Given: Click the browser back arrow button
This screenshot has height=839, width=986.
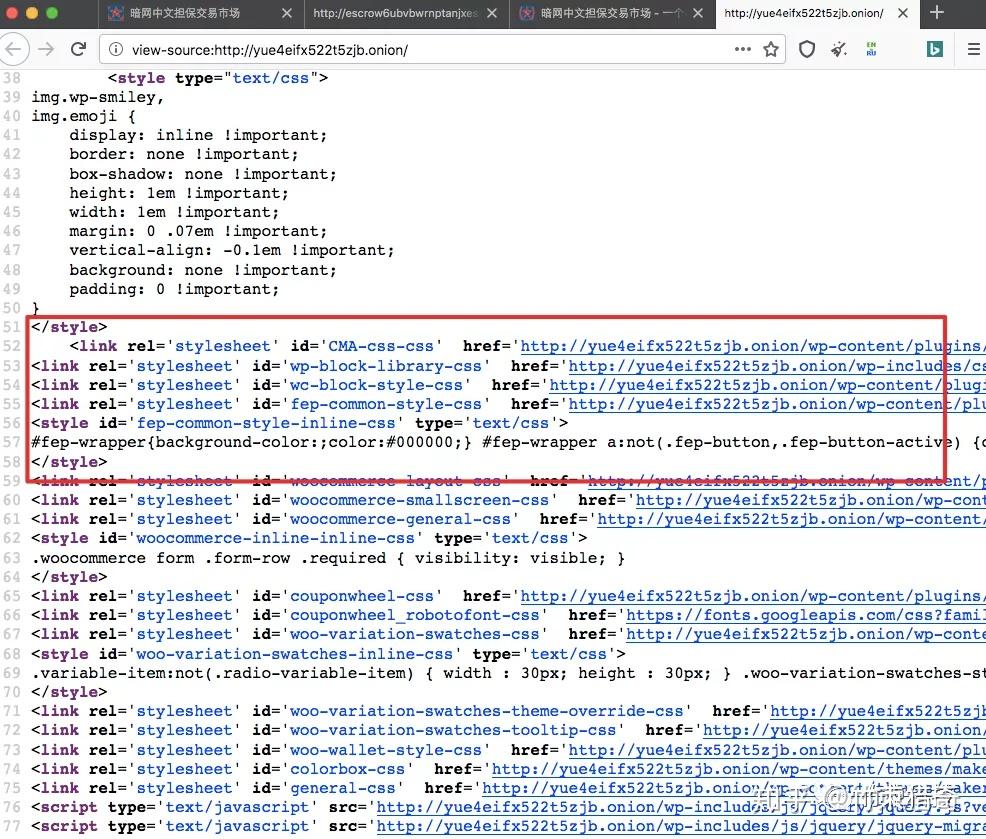Looking at the screenshot, I should point(14,50).
